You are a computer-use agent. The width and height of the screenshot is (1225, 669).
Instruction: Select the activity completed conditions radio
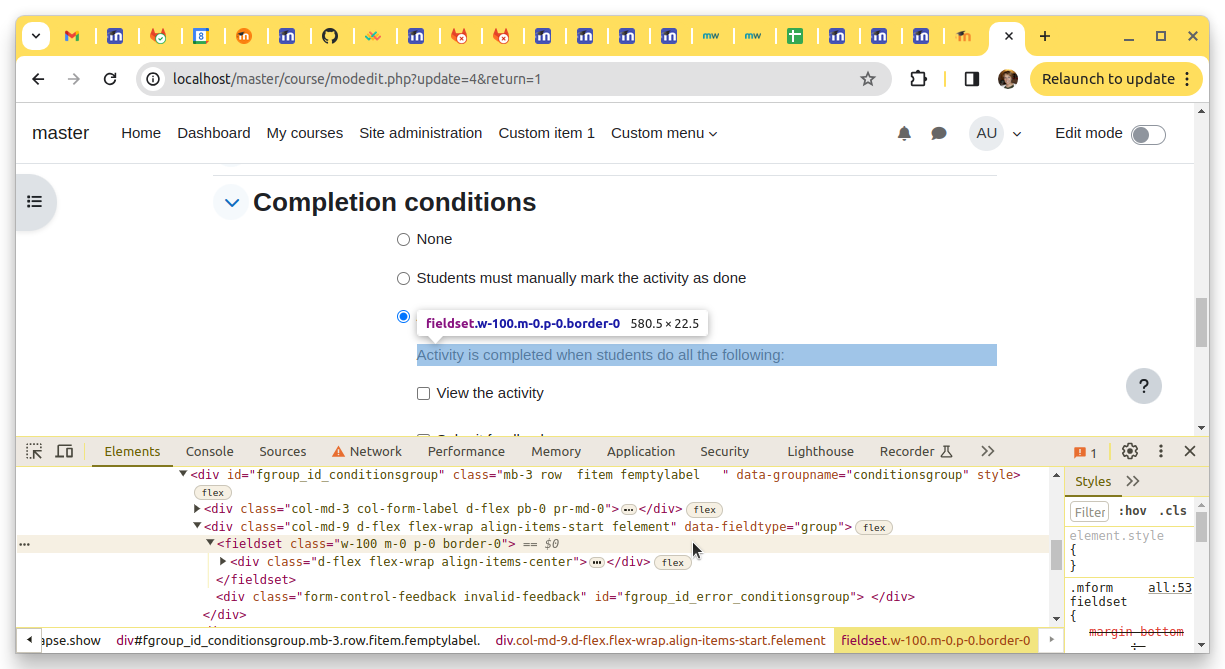tap(404, 316)
